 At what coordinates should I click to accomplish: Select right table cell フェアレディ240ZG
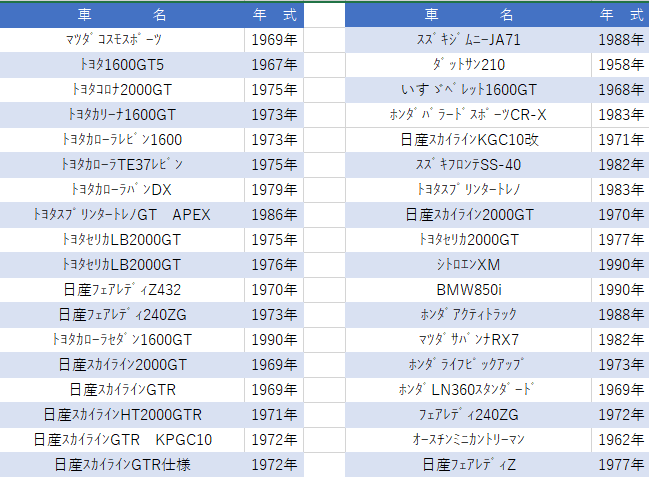point(468,414)
